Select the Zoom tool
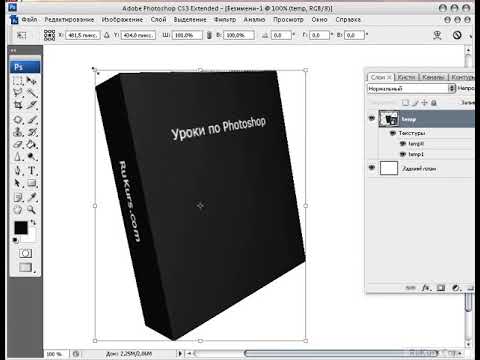 pyautogui.click(x=32, y=210)
